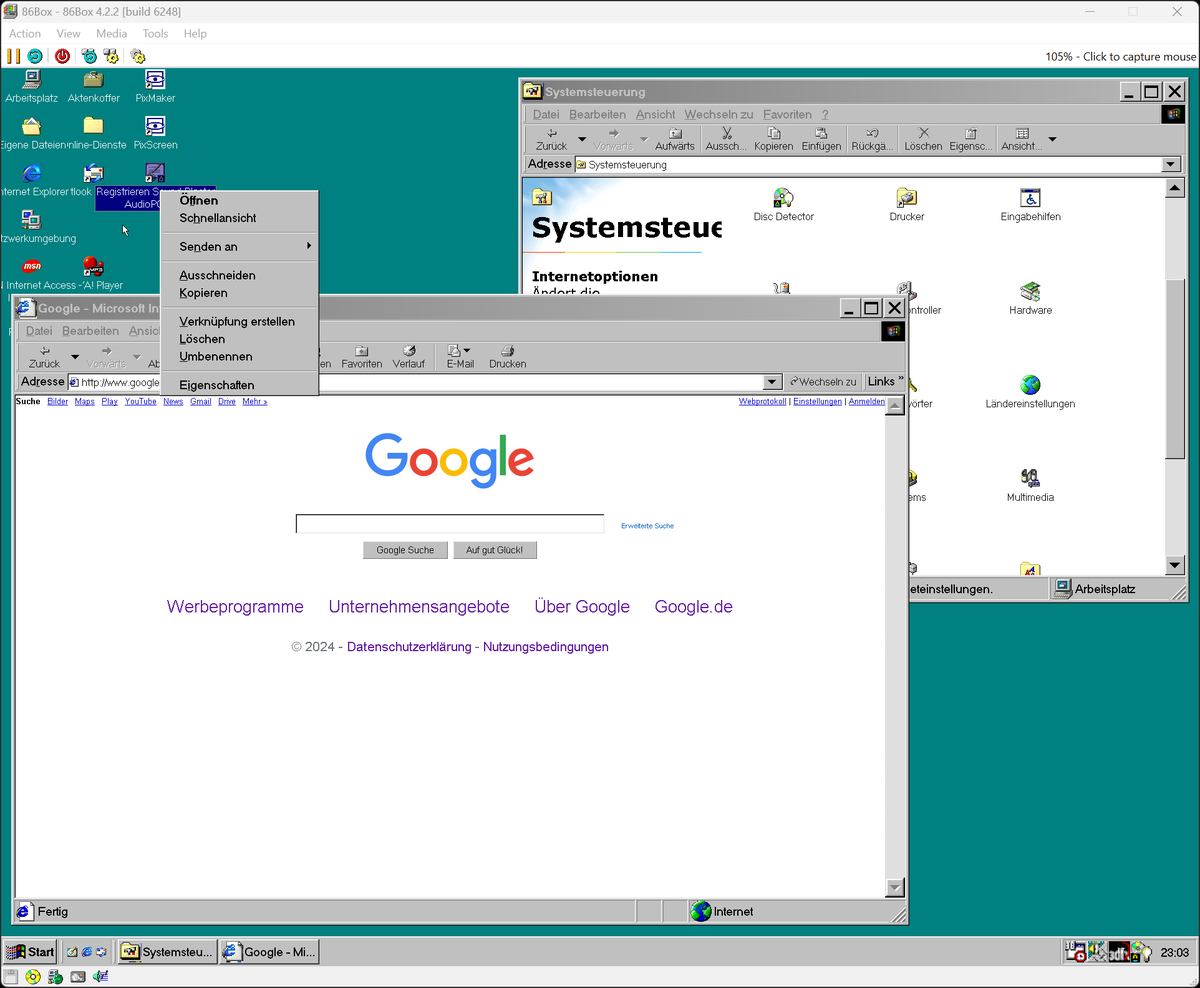
Task: Click Auf gut Glück! button
Action: 494,550
